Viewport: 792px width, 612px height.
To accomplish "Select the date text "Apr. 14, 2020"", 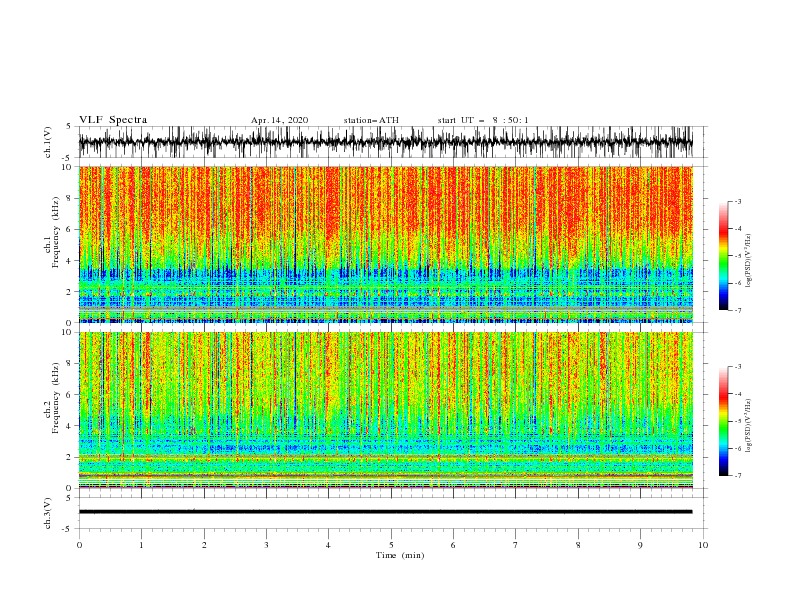I will coord(279,120).
